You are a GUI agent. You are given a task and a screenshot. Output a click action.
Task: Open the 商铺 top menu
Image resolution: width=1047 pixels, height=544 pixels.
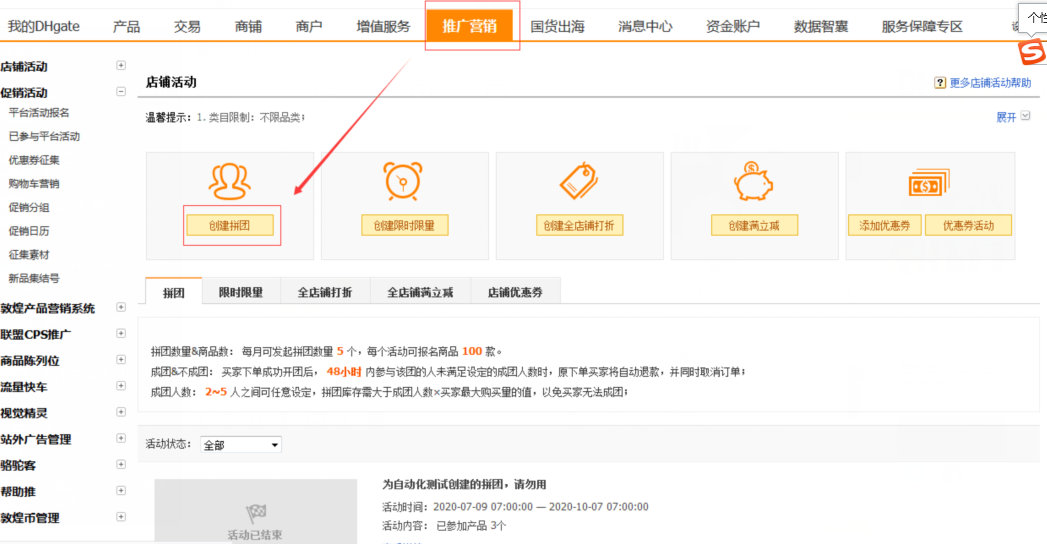click(248, 27)
